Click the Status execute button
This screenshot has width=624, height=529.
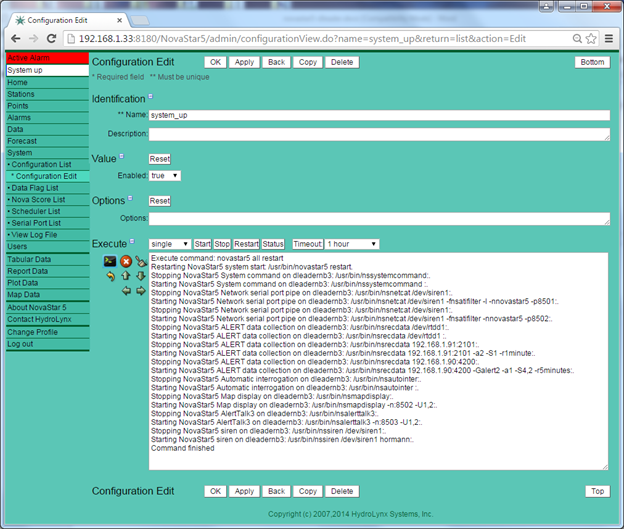pos(273,244)
